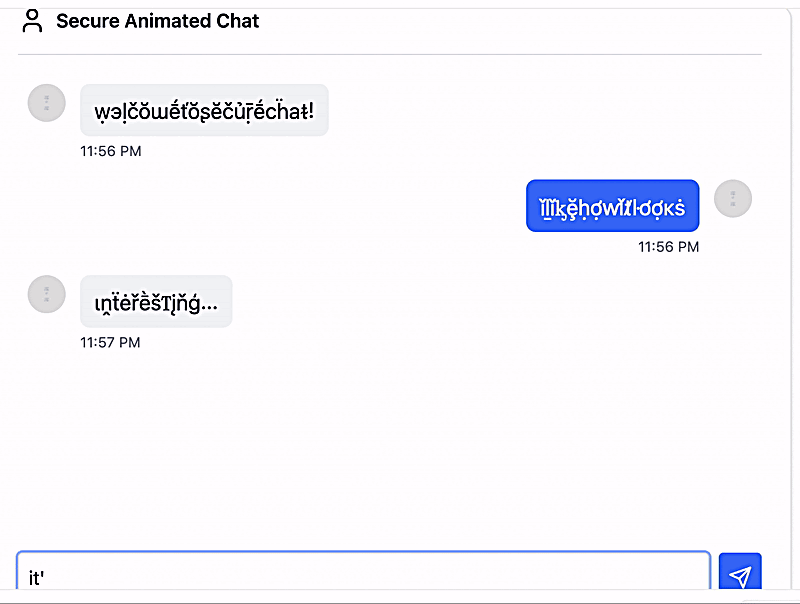The image size is (800, 604).
Task: Send the message with paper-plane button
Action: pos(740,571)
